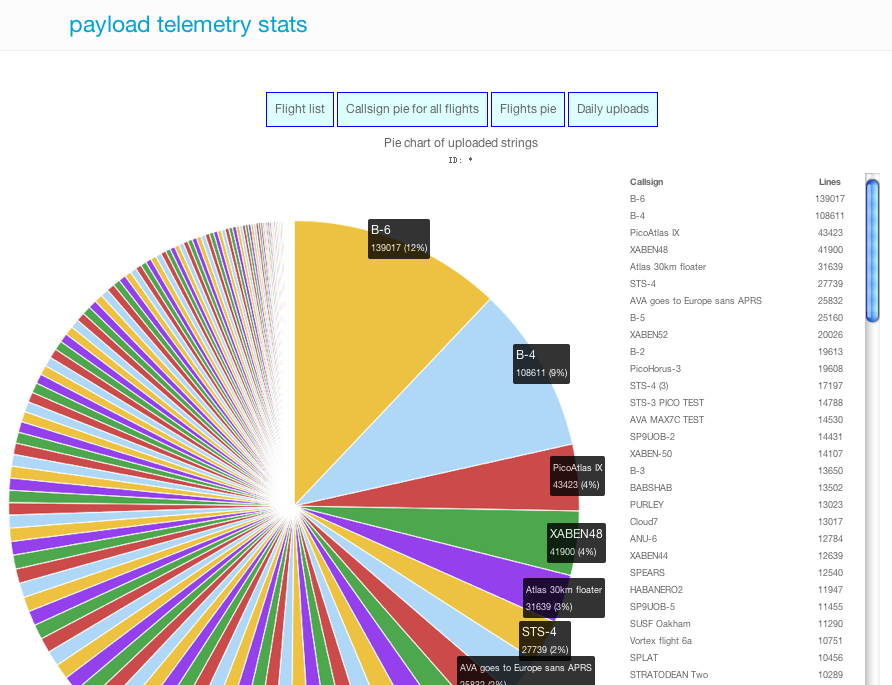
Task: Click the 14788 lines value
Action: click(831, 403)
